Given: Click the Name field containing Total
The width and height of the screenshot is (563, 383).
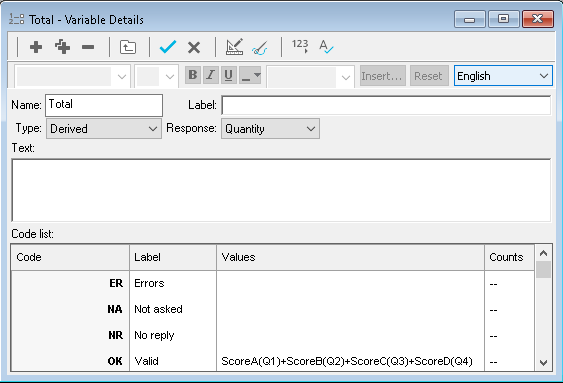Looking at the screenshot, I should pos(104,105).
